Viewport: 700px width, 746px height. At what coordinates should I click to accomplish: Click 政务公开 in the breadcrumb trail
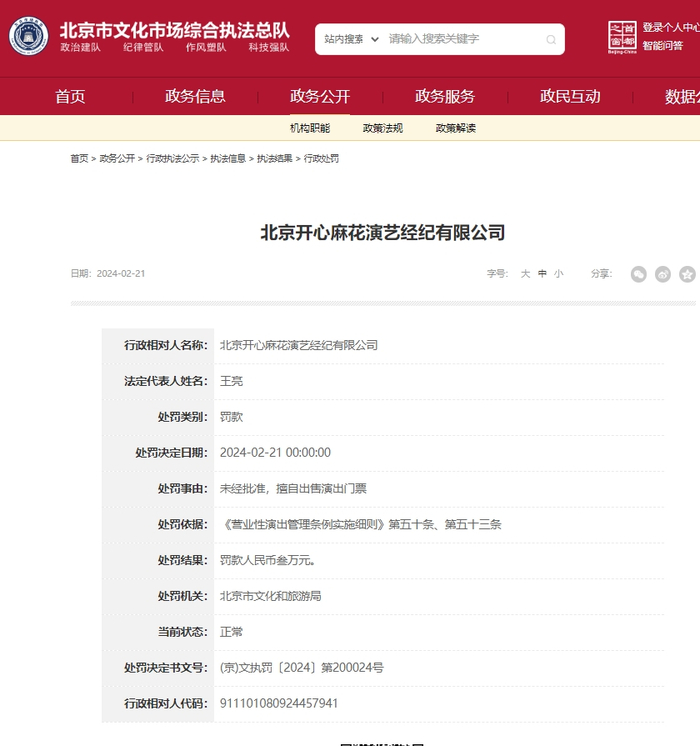click(117, 158)
